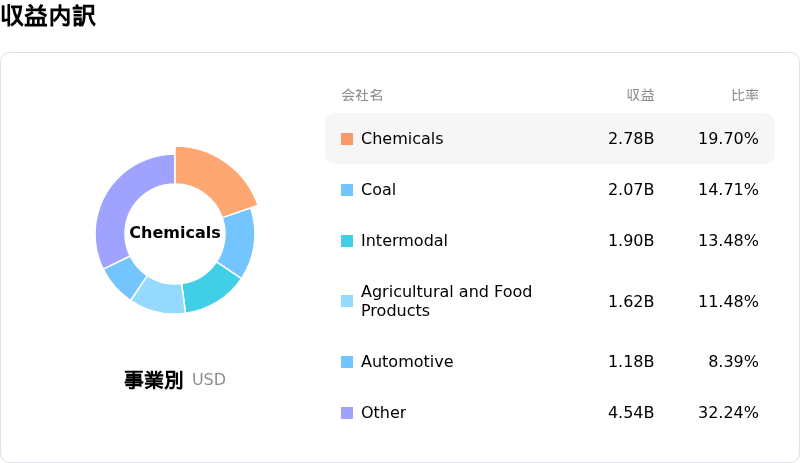Click the Automotive legend color square
This screenshot has width=800, height=463.
tap(347, 362)
